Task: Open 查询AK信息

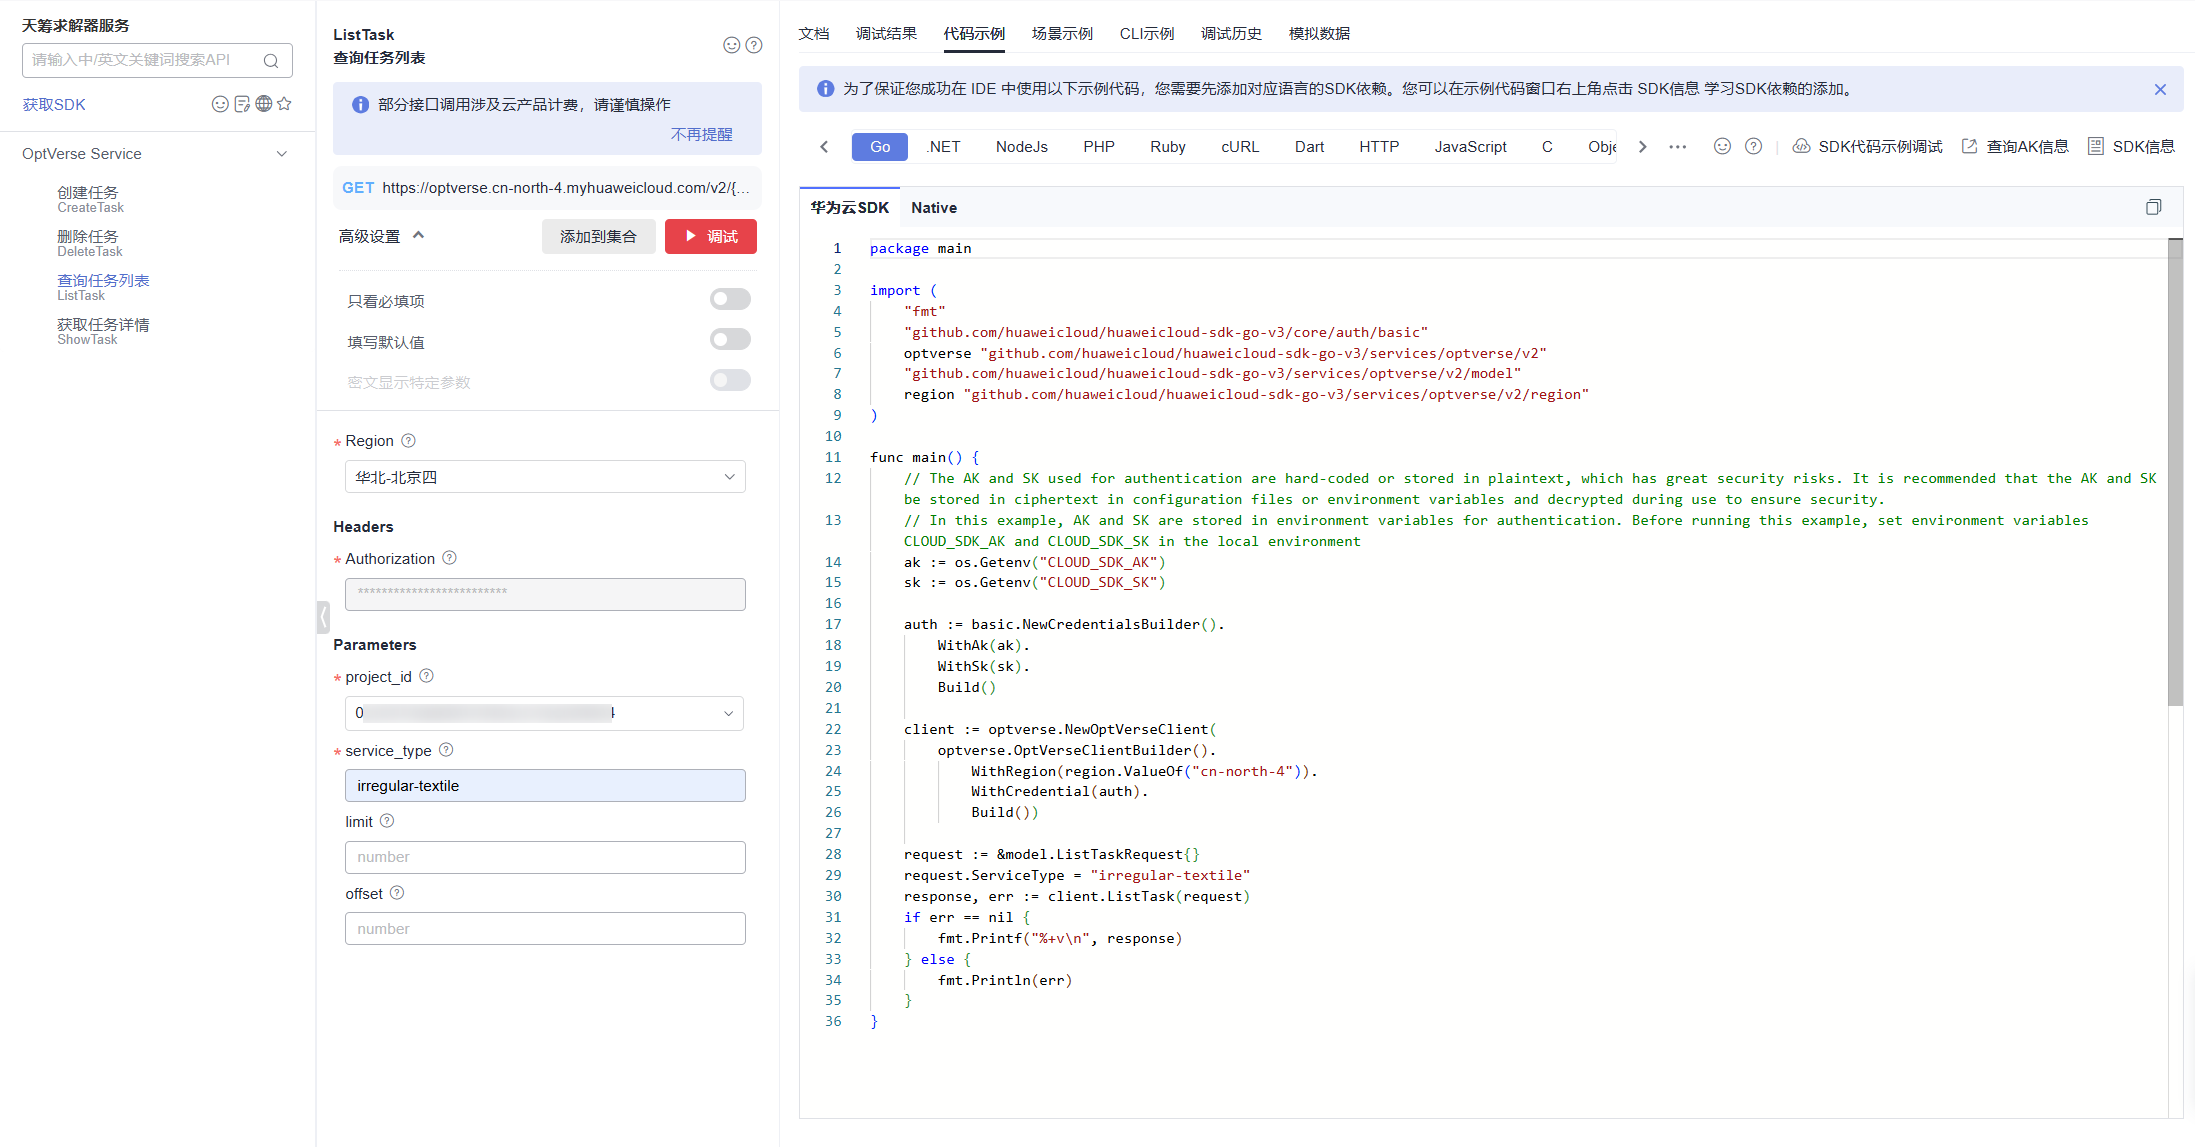Action: tap(2016, 147)
